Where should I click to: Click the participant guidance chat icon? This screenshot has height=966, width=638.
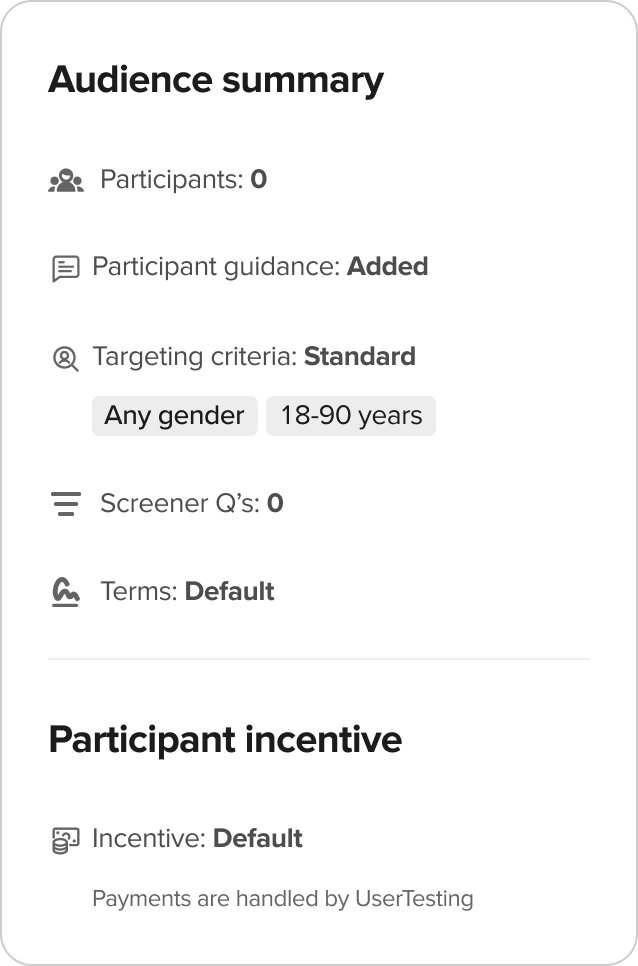coord(65,269)
